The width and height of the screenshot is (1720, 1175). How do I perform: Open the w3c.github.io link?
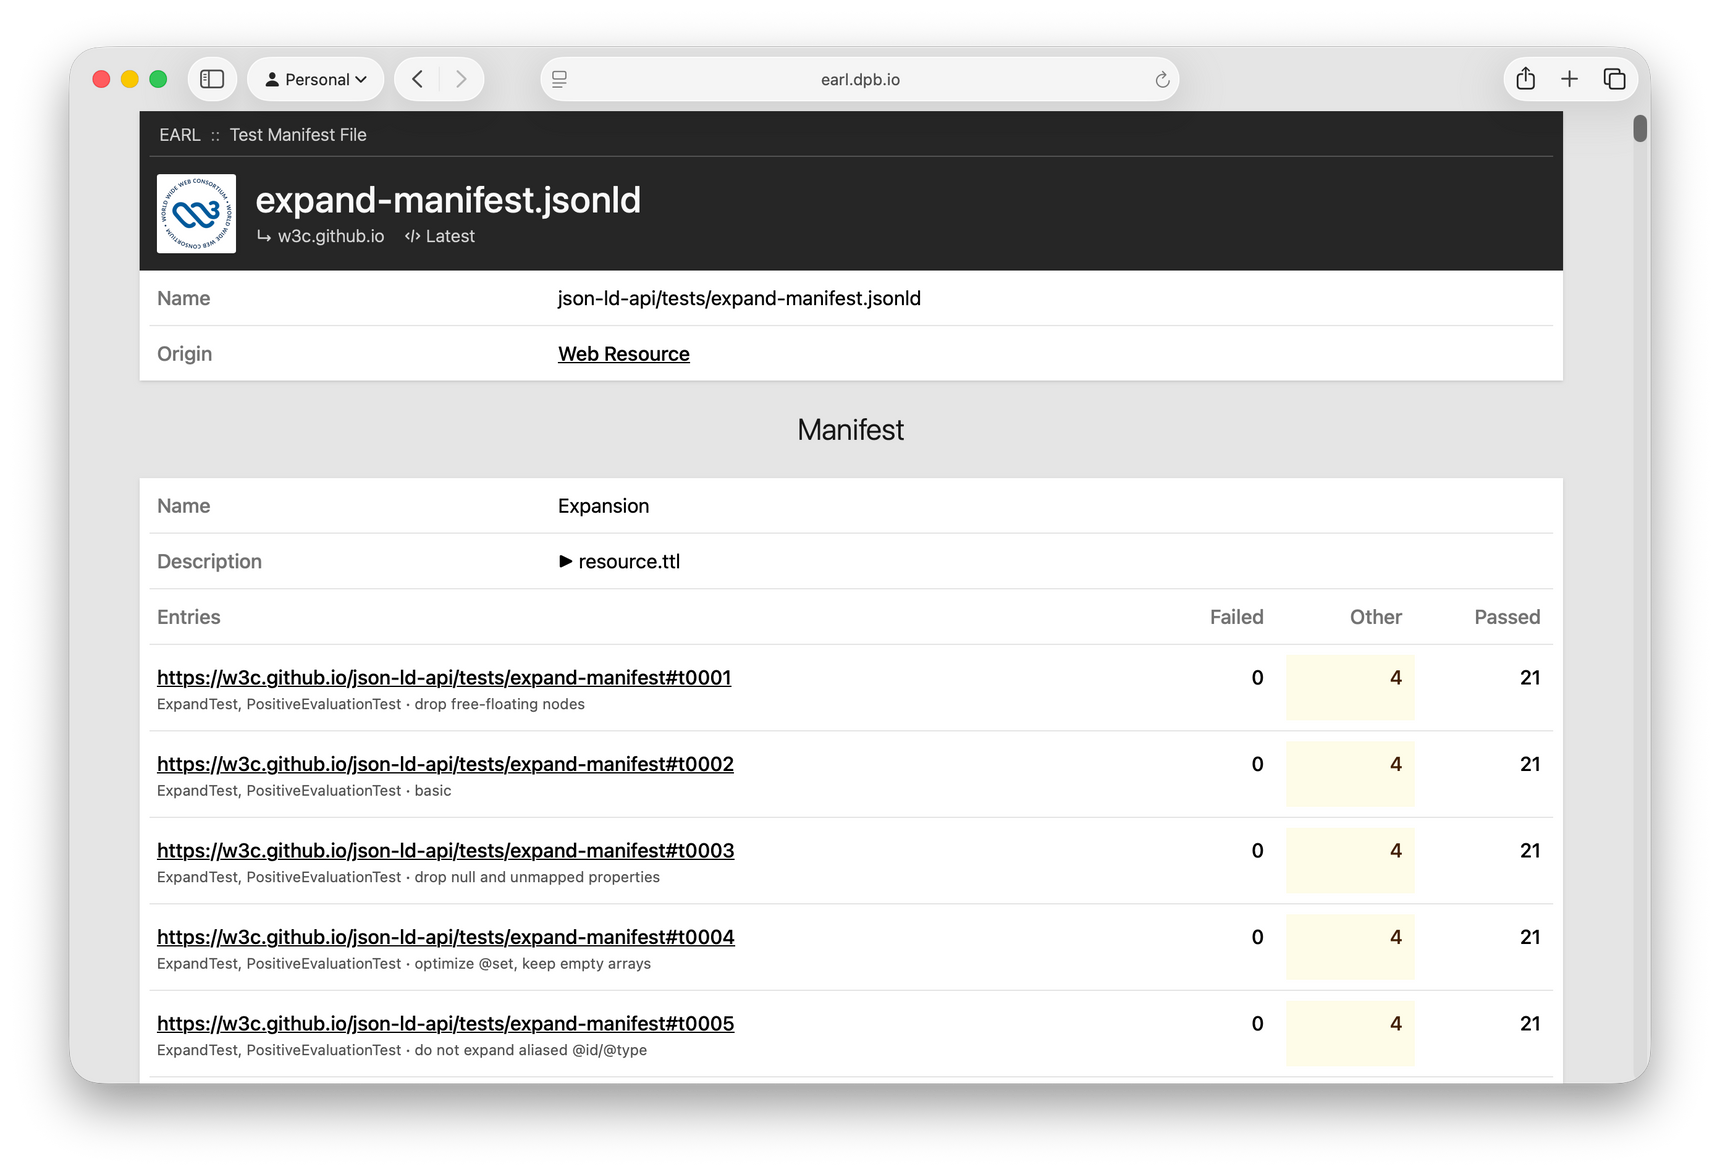coord(331,236)
